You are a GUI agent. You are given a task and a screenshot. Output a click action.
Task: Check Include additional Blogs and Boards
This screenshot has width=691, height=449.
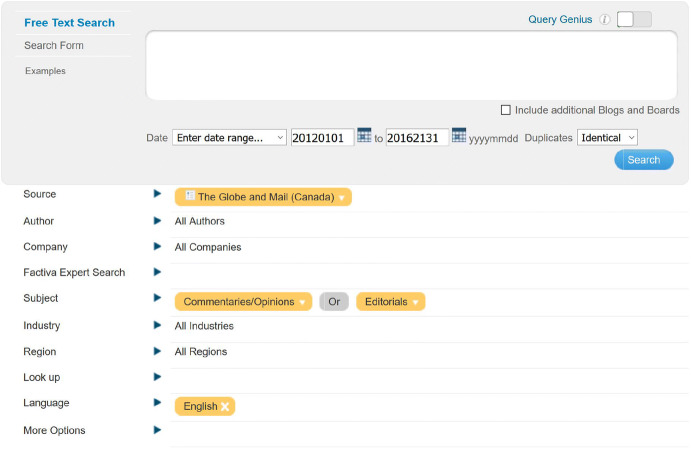click(506, 110)
